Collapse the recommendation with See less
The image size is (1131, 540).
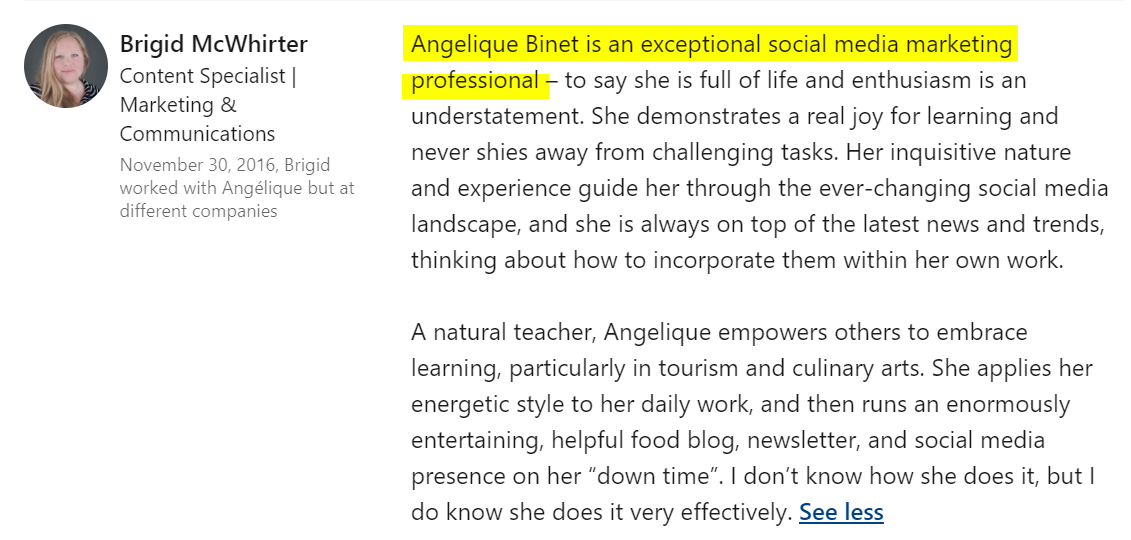(x=841, y=513)
